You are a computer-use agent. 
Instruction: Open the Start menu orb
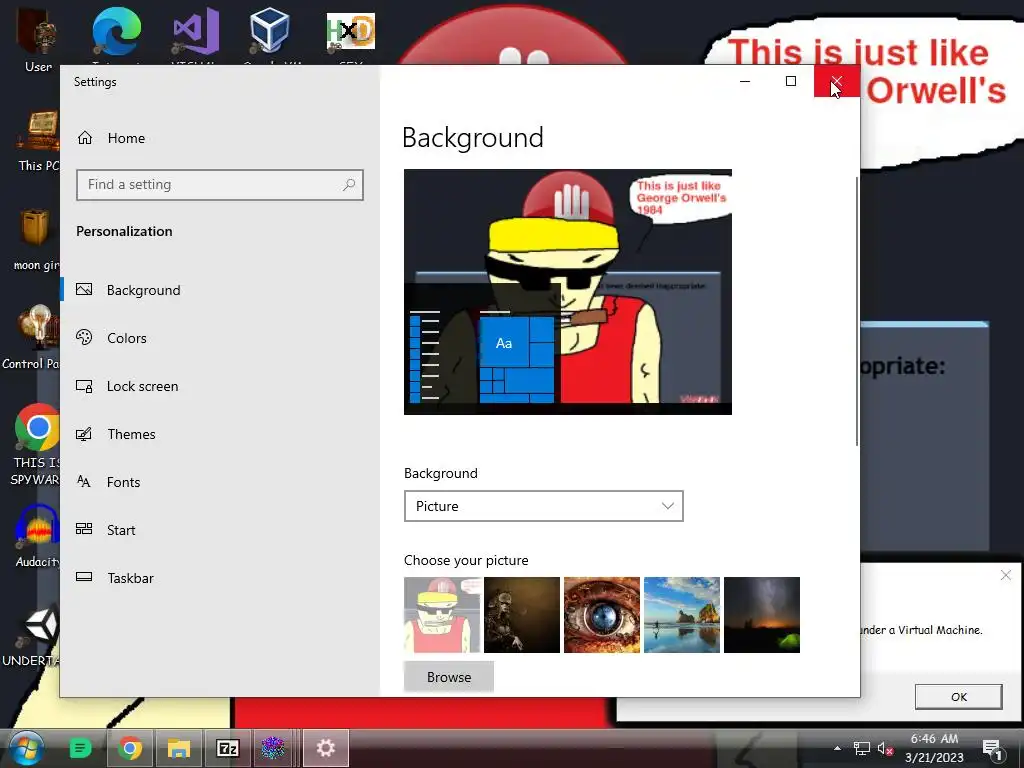[x=26, y=748]
